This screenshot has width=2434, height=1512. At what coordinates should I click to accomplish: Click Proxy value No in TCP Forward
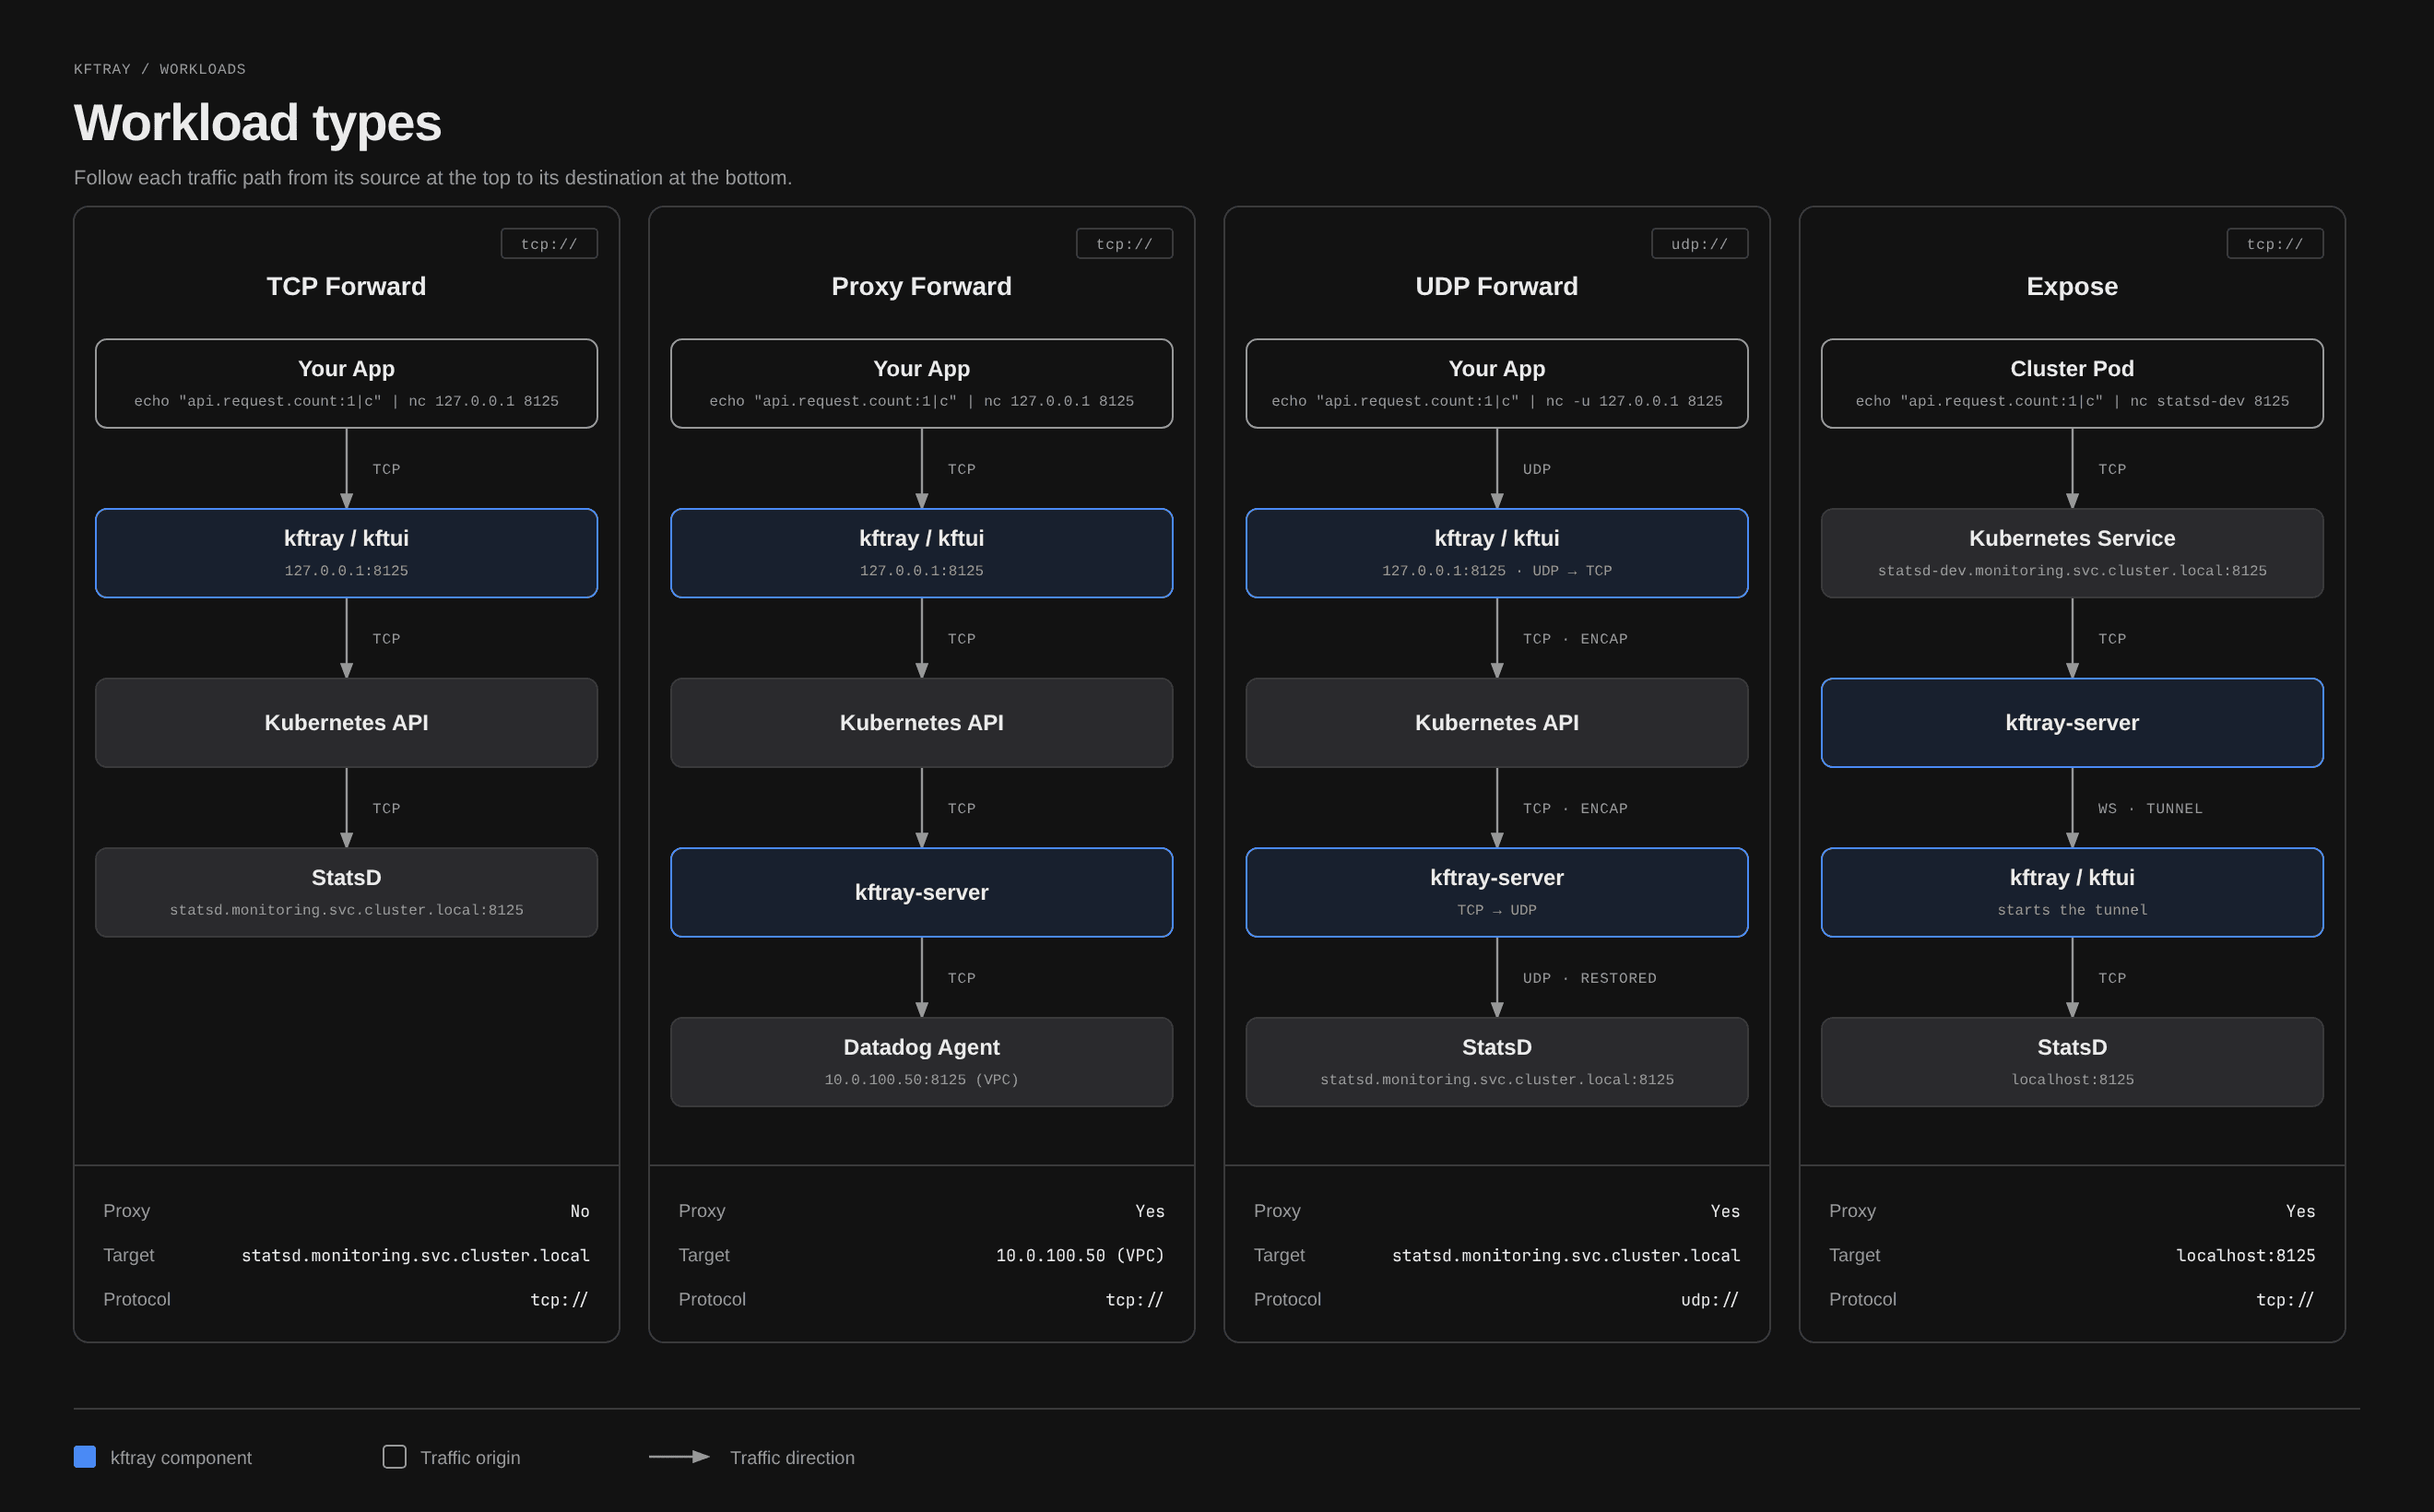coord(580,1211)
